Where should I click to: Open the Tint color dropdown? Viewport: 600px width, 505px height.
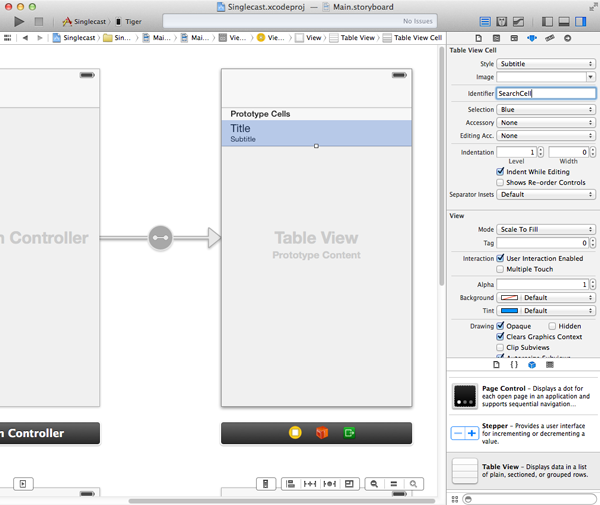point(558,311)
